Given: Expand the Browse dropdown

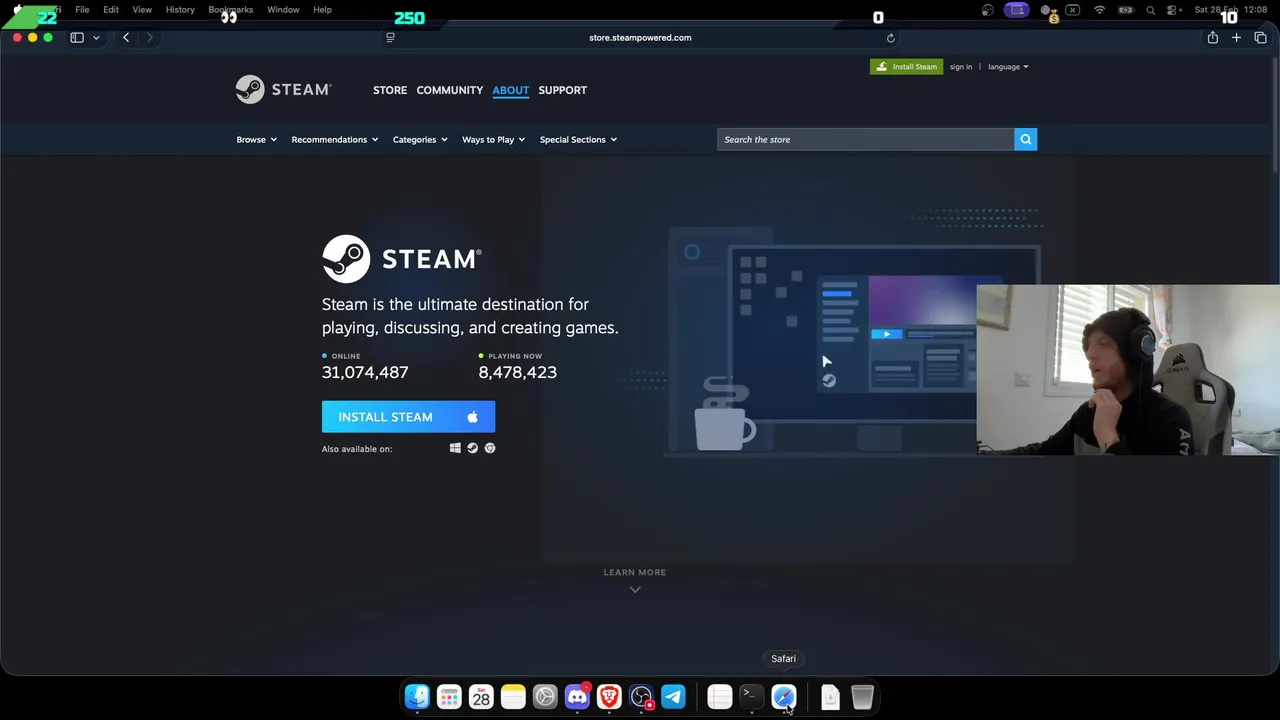Looking at the screenshot, I should pos(256,139).
